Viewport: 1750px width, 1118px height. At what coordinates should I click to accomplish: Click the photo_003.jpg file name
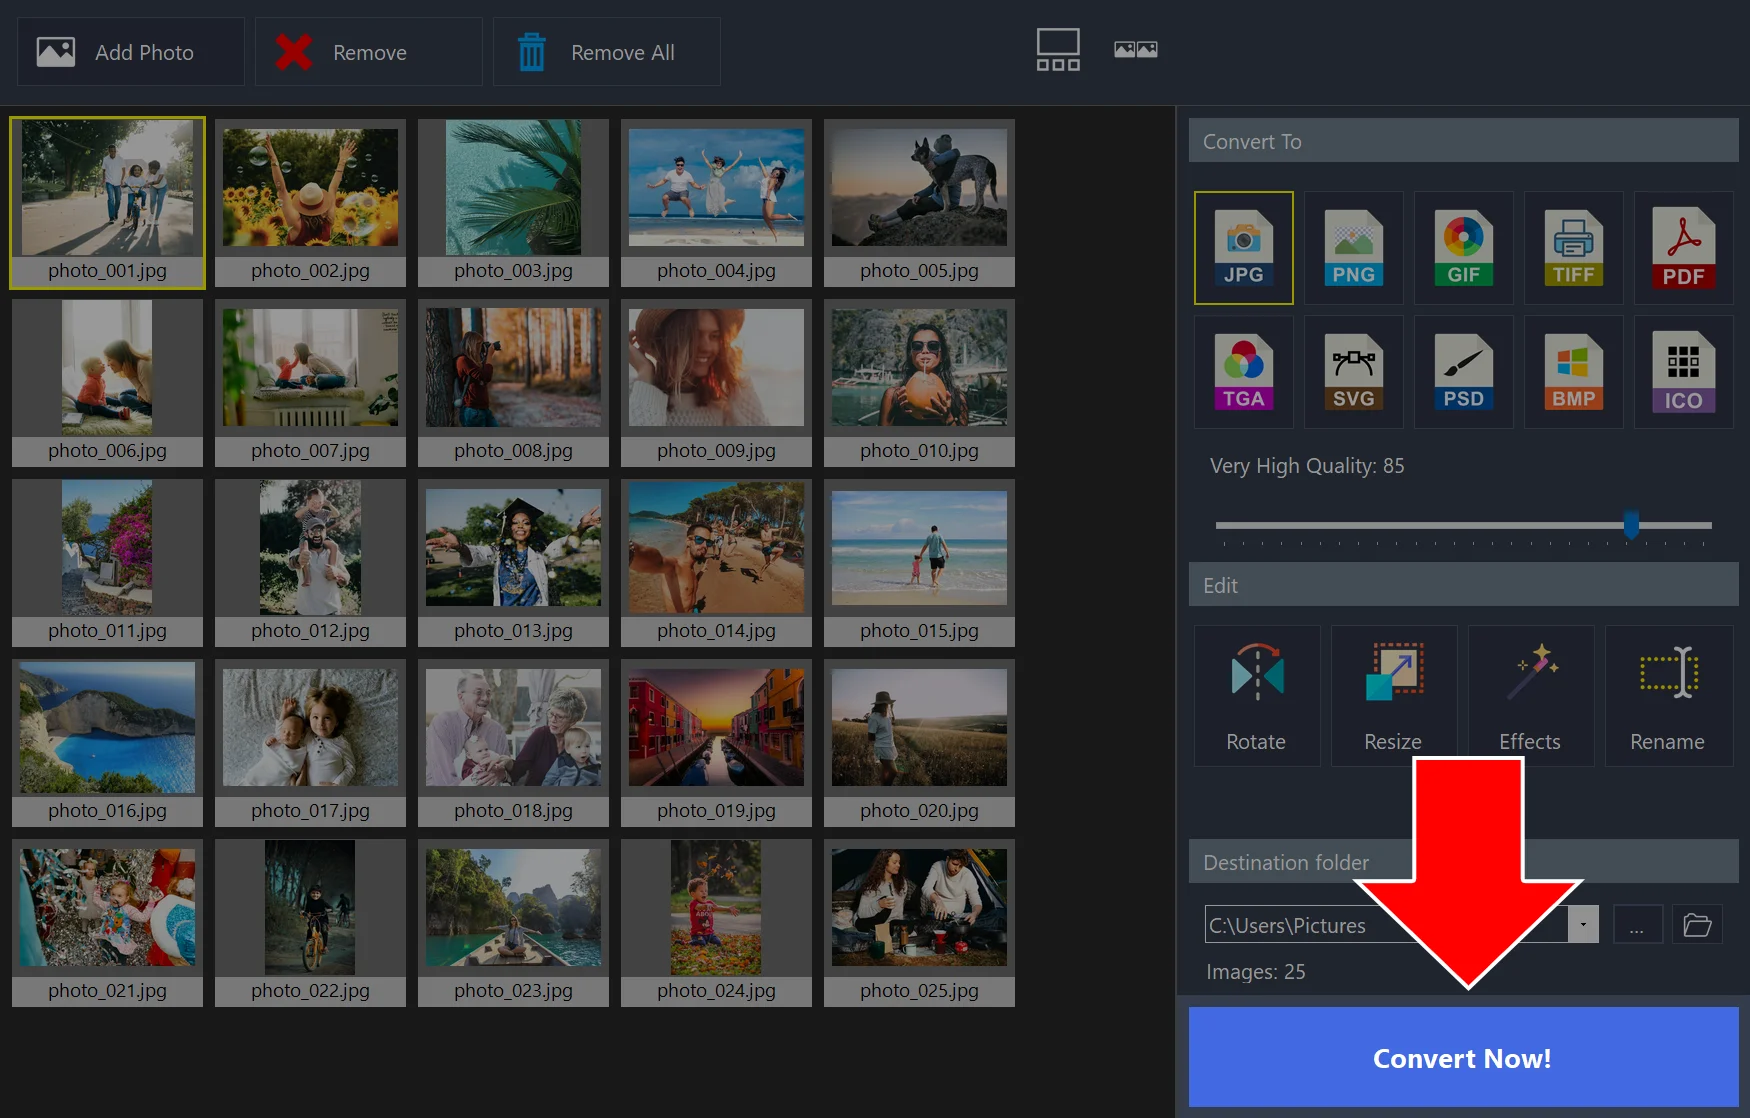click(513, 271)
